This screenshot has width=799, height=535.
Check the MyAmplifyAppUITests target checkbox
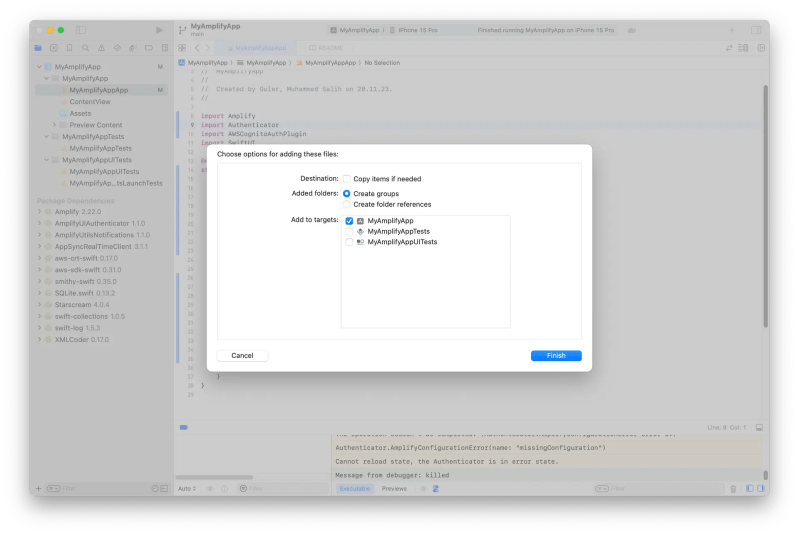click(x=349, y=242)
